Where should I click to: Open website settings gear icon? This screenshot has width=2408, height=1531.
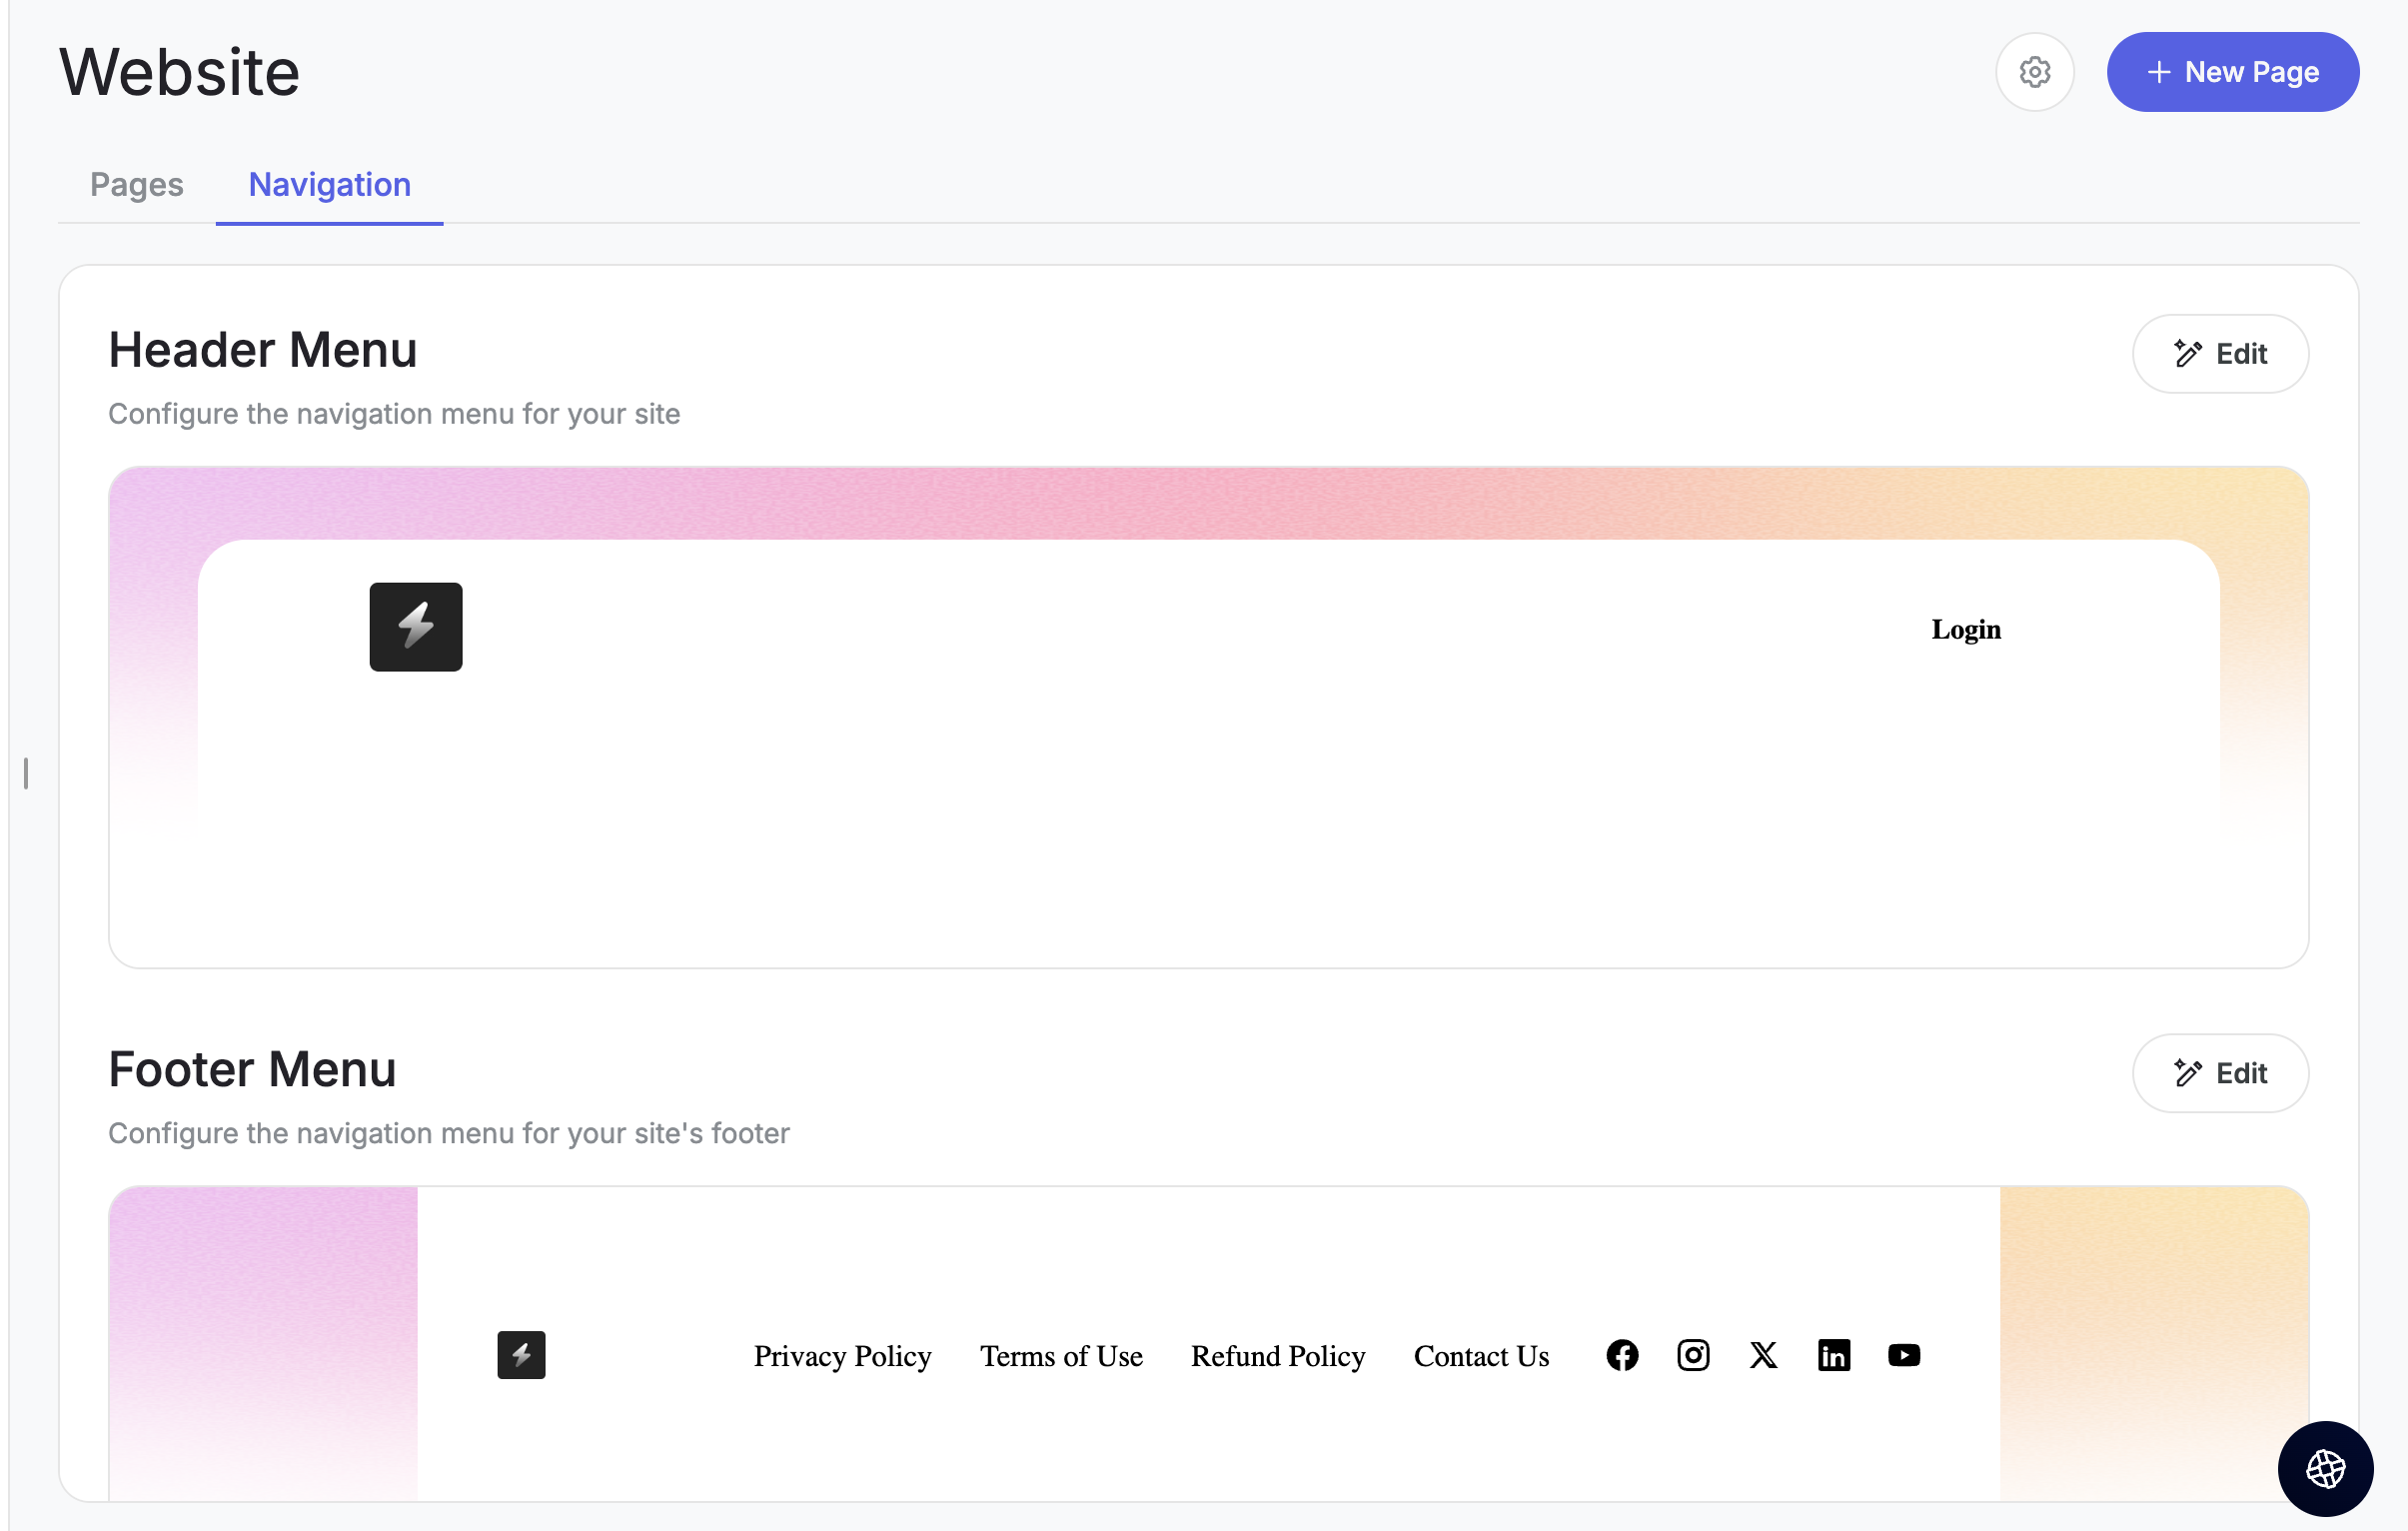pyautogui.click(x=2034, y=72)
